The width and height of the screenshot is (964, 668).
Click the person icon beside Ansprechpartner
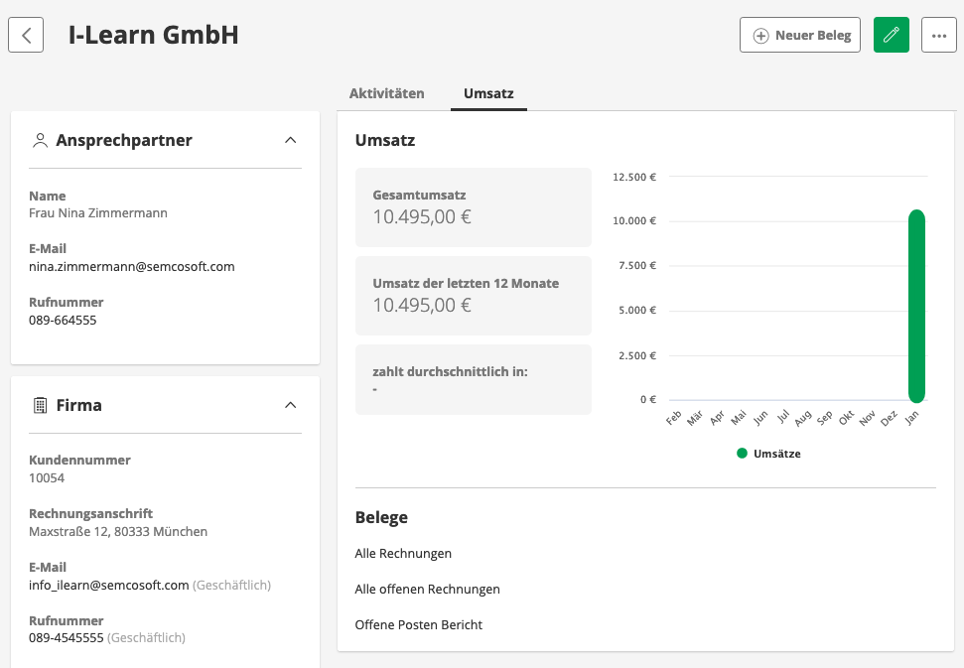pyautogui.click(x=40, y=141)
